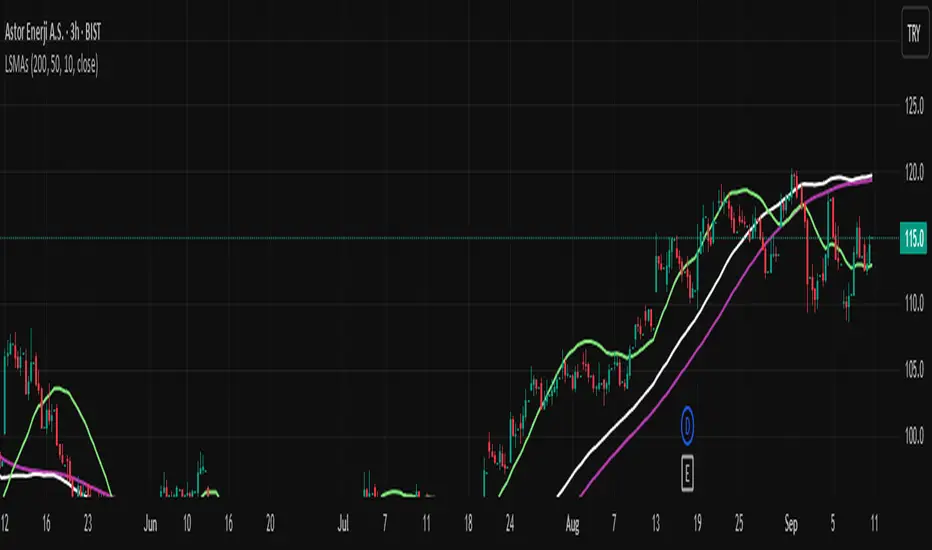Image resolution: width=932 pixels, height=550 pixels.
Task: Click the 13 date label on time axis
Action: point(656,524)
